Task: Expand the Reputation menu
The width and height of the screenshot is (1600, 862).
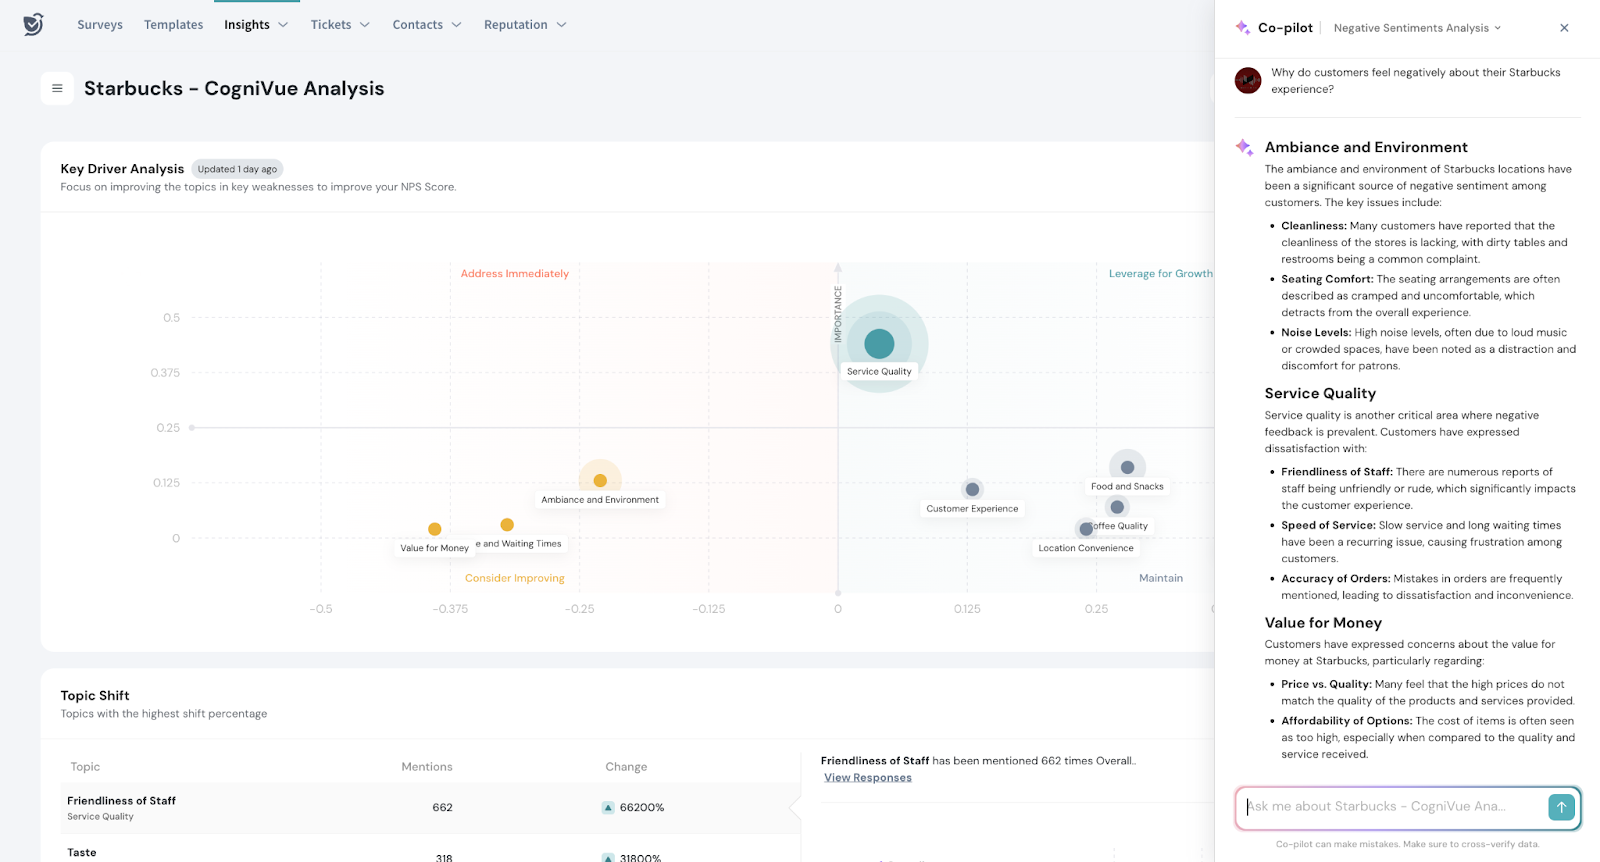Action: (525, 25)
